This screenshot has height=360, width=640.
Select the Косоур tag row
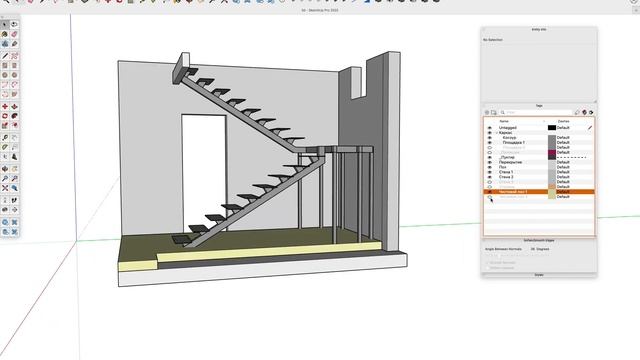539,138
